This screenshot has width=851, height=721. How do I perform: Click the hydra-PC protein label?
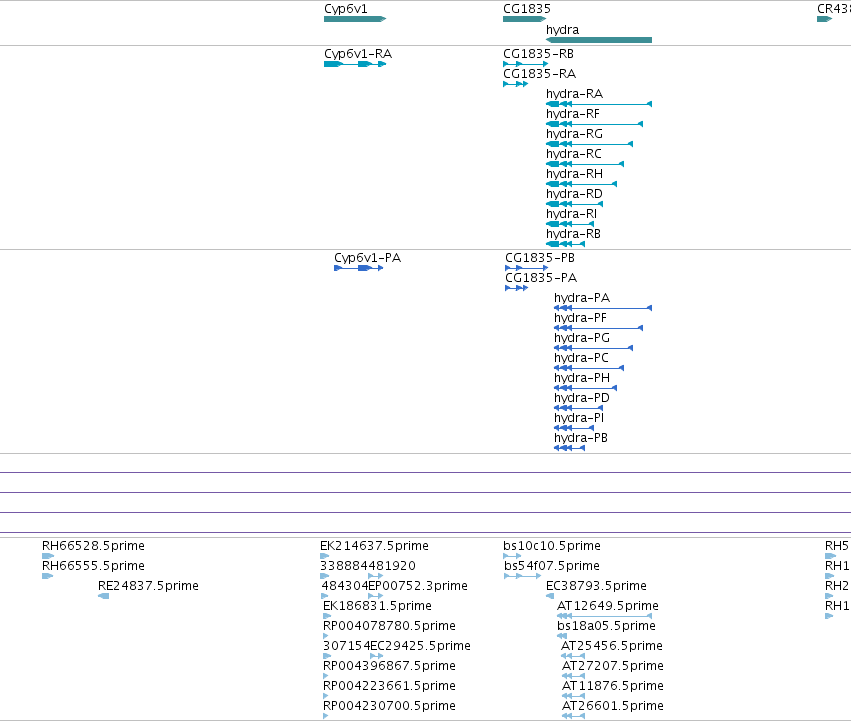(581, 359)
